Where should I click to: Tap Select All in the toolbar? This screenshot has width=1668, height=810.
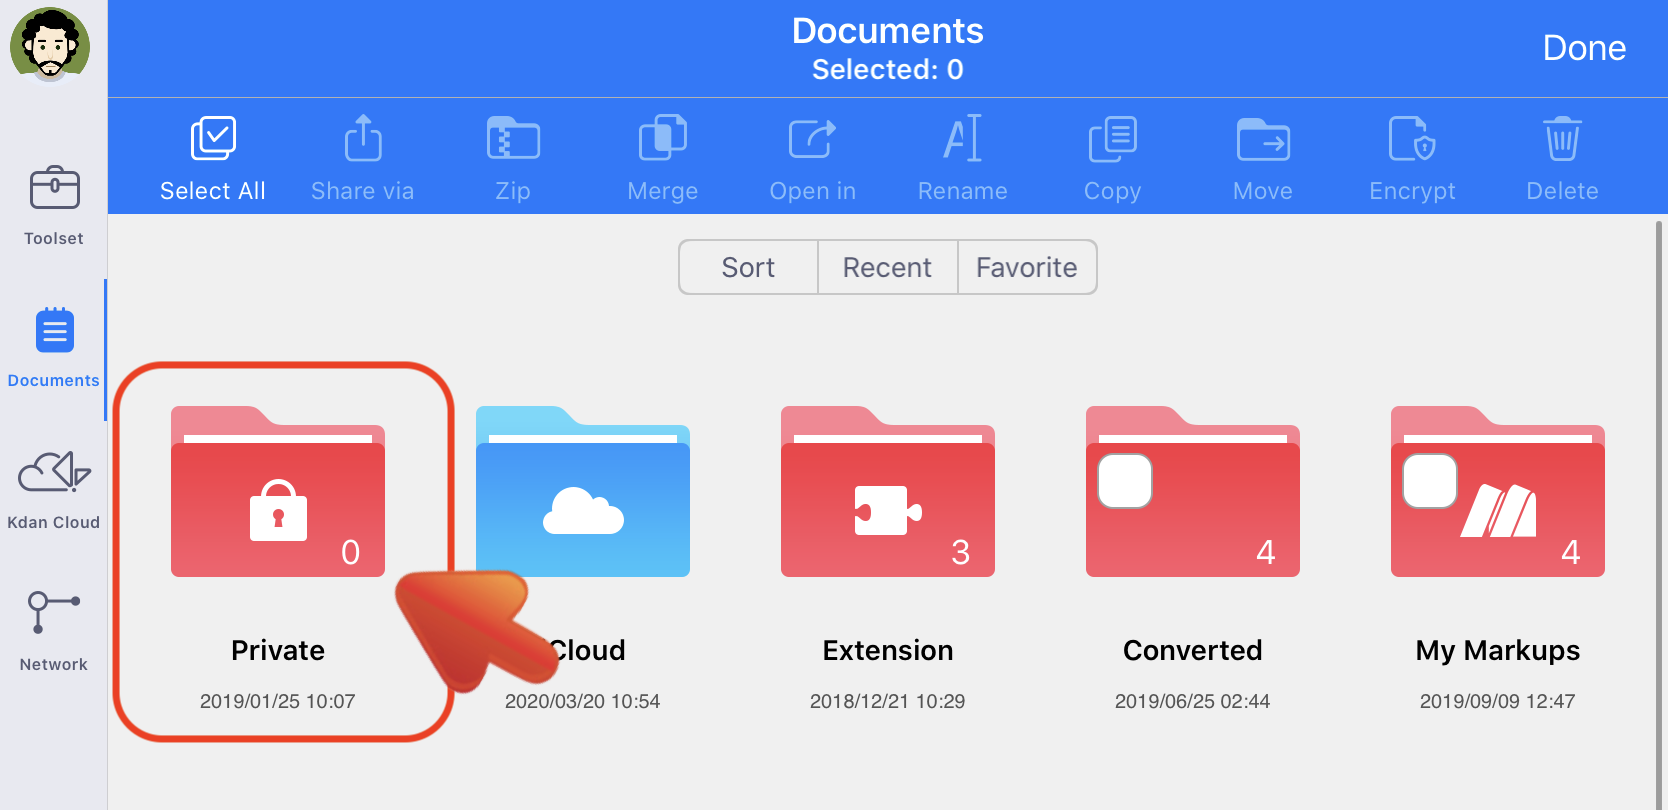coord(213,159)
